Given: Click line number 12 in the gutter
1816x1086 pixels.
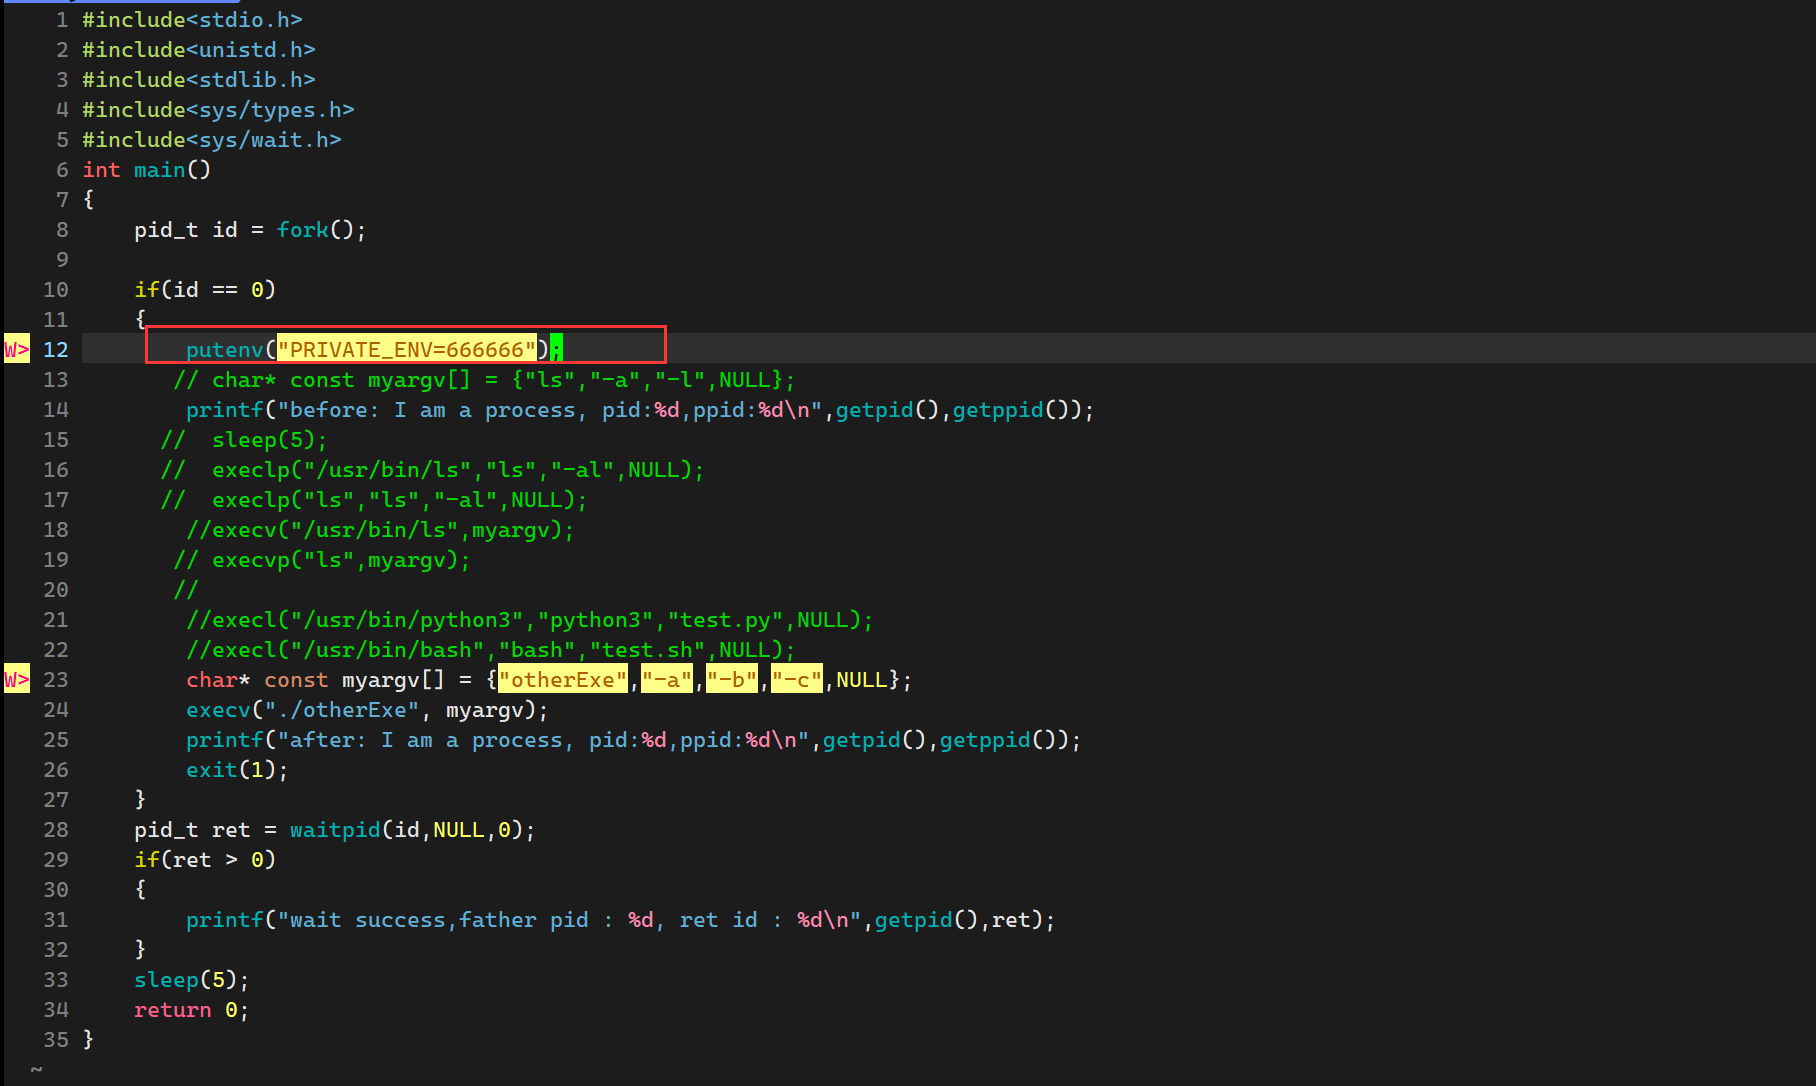Looking at the screenshot, I should tap(55, 349).
